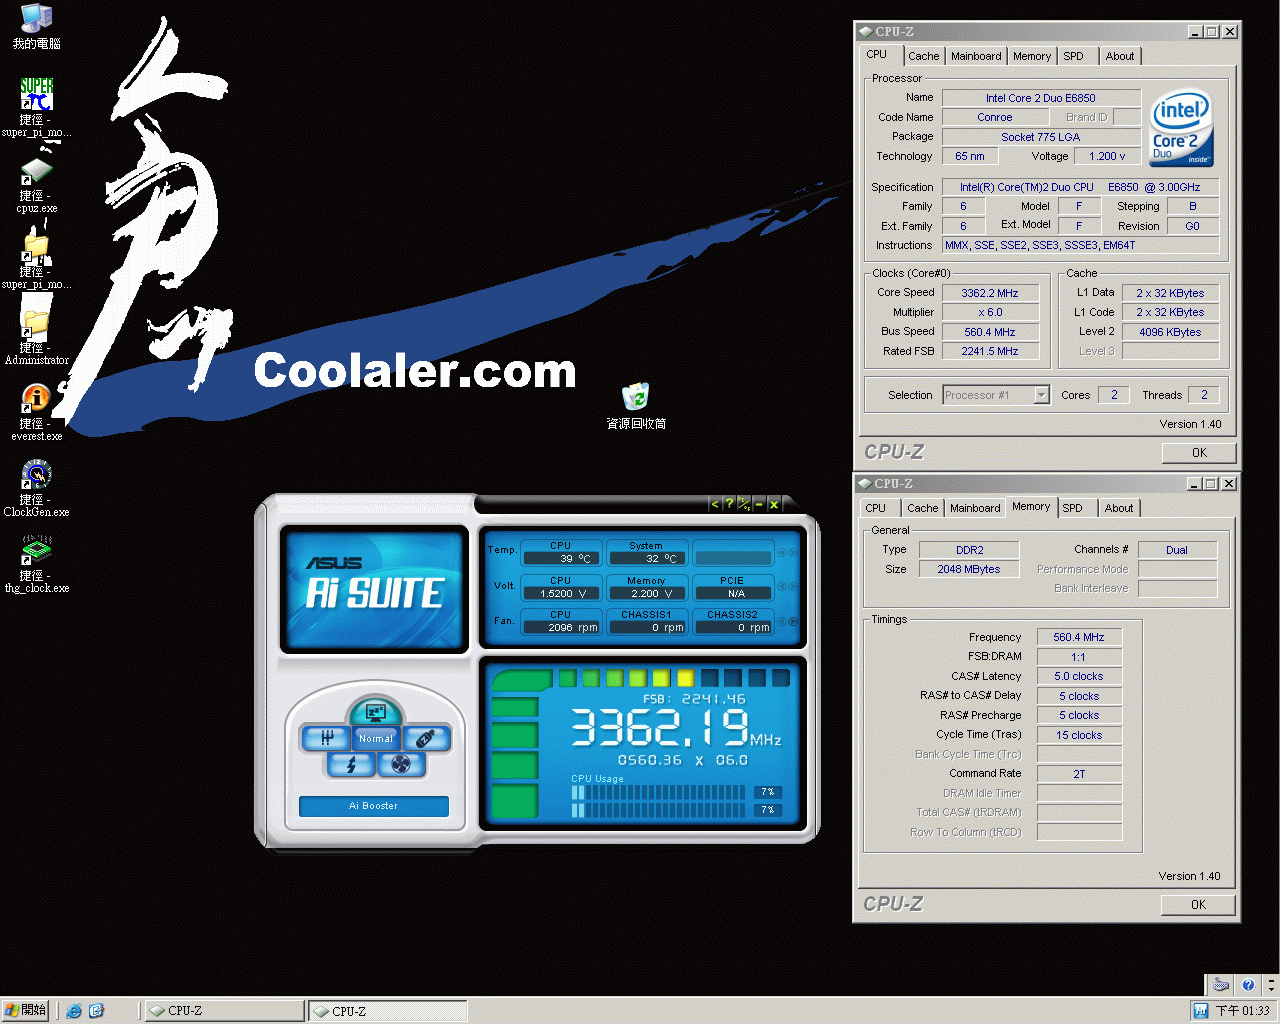Close the AI Suite panel with green X
Viewport: 1280px width, 1024px height.
click(x=774, y=504)
